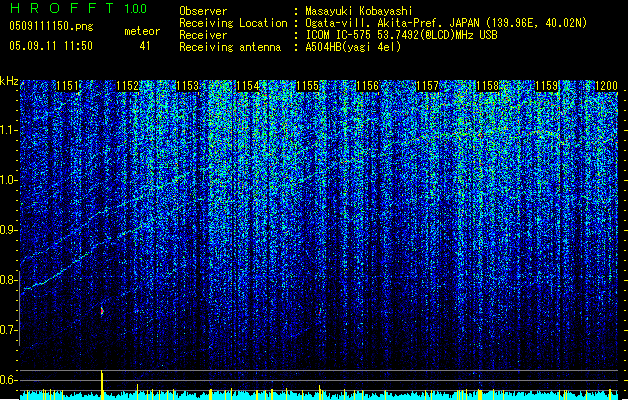This screenshot has height=400, width=629.
Task: Click the observer name Masayuki Kobayashi
Action: (359, 11)
